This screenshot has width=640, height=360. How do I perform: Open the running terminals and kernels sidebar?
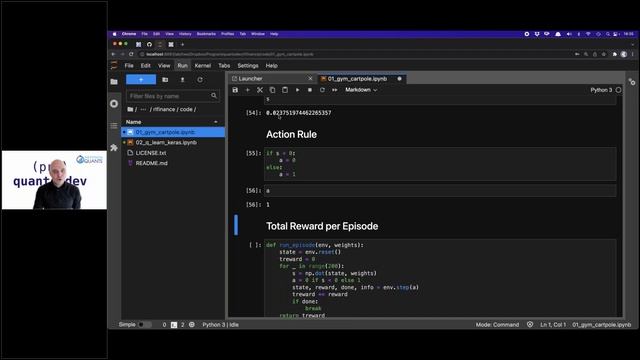pos(114,104)
